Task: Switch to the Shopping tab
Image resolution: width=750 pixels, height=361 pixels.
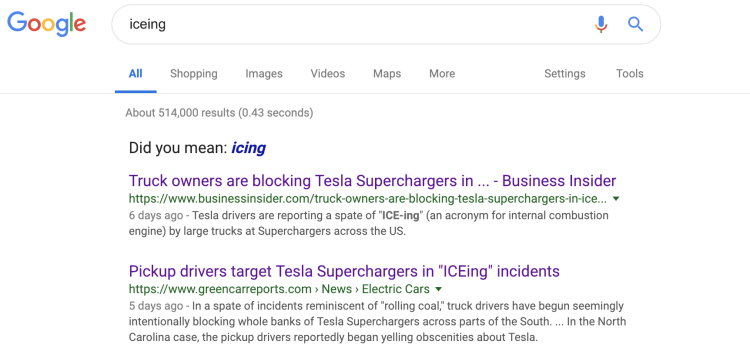Action: (x=194, y=74)
